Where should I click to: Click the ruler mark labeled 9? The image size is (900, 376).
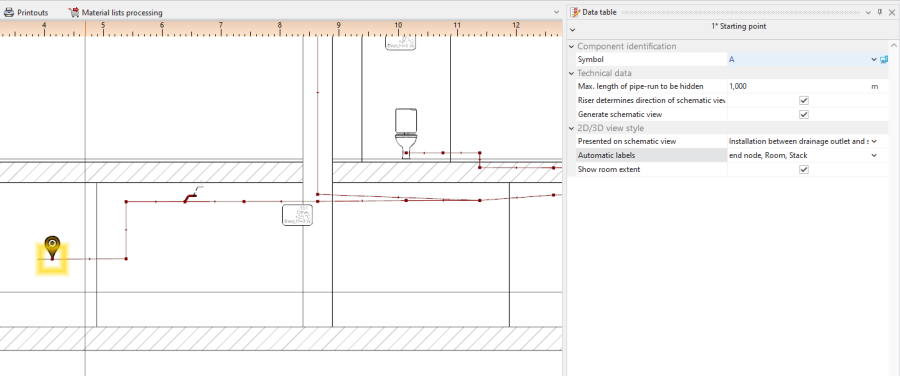(339, 25)
